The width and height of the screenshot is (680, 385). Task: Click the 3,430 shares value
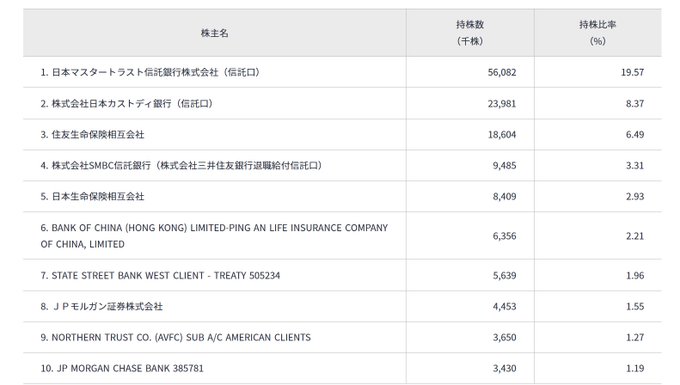tap(504, 368)
